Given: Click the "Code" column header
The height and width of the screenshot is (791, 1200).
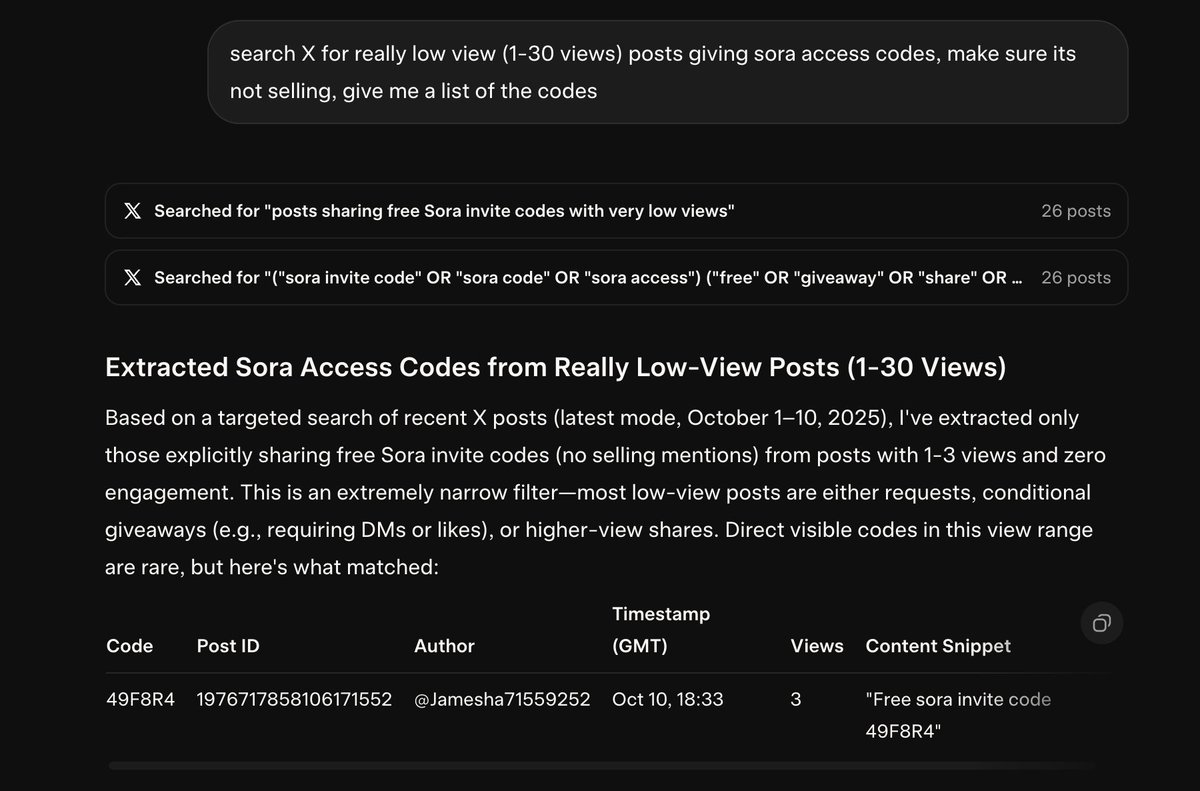Looking at the screenshot, I should click(130, 646).
